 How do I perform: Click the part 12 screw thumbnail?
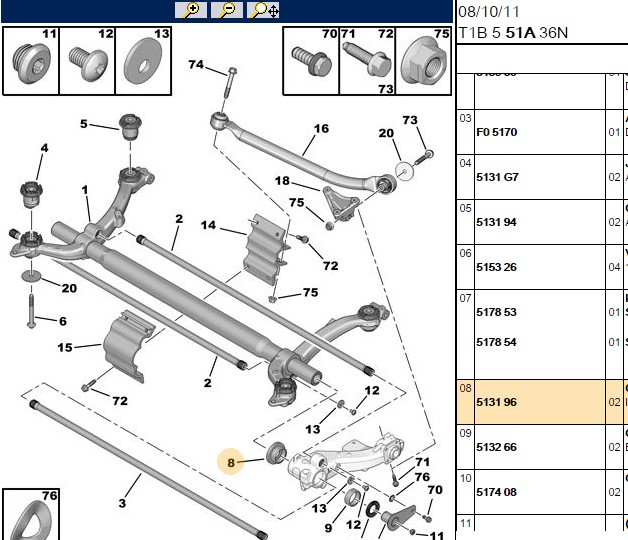(x=87, y=61)
